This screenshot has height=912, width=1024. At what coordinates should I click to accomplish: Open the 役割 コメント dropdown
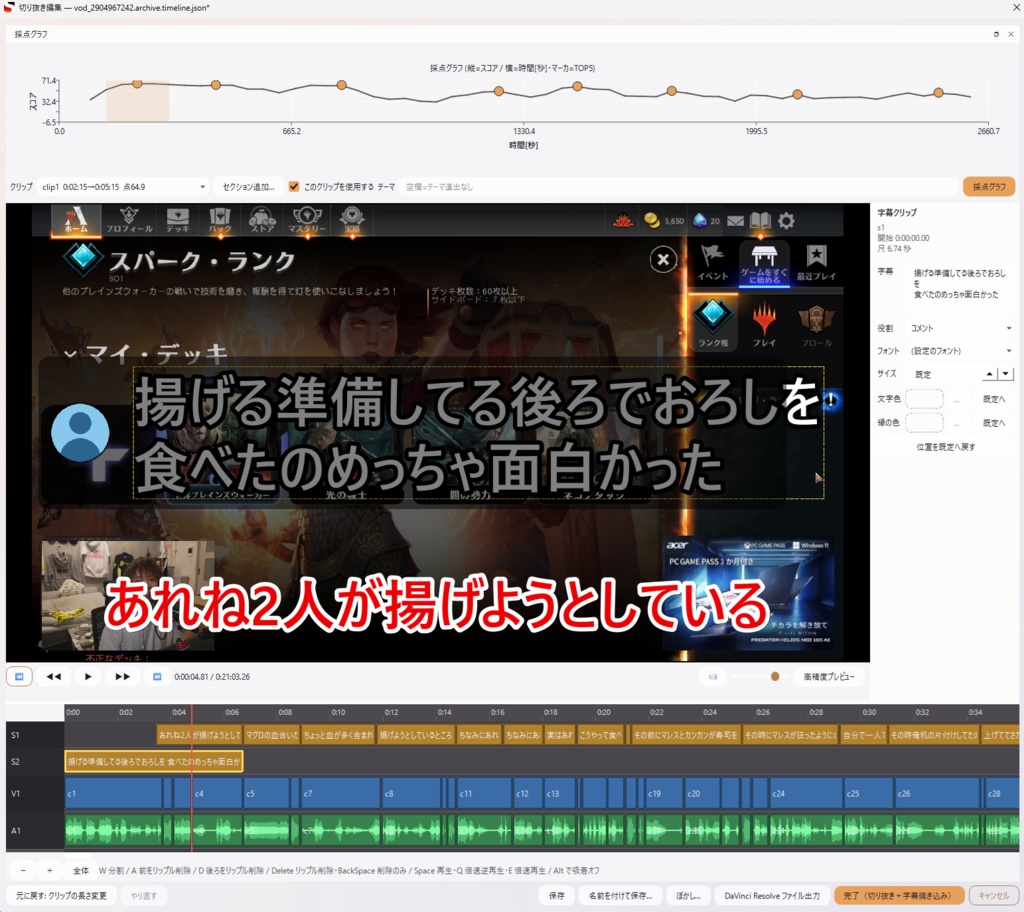coord(961,328)
